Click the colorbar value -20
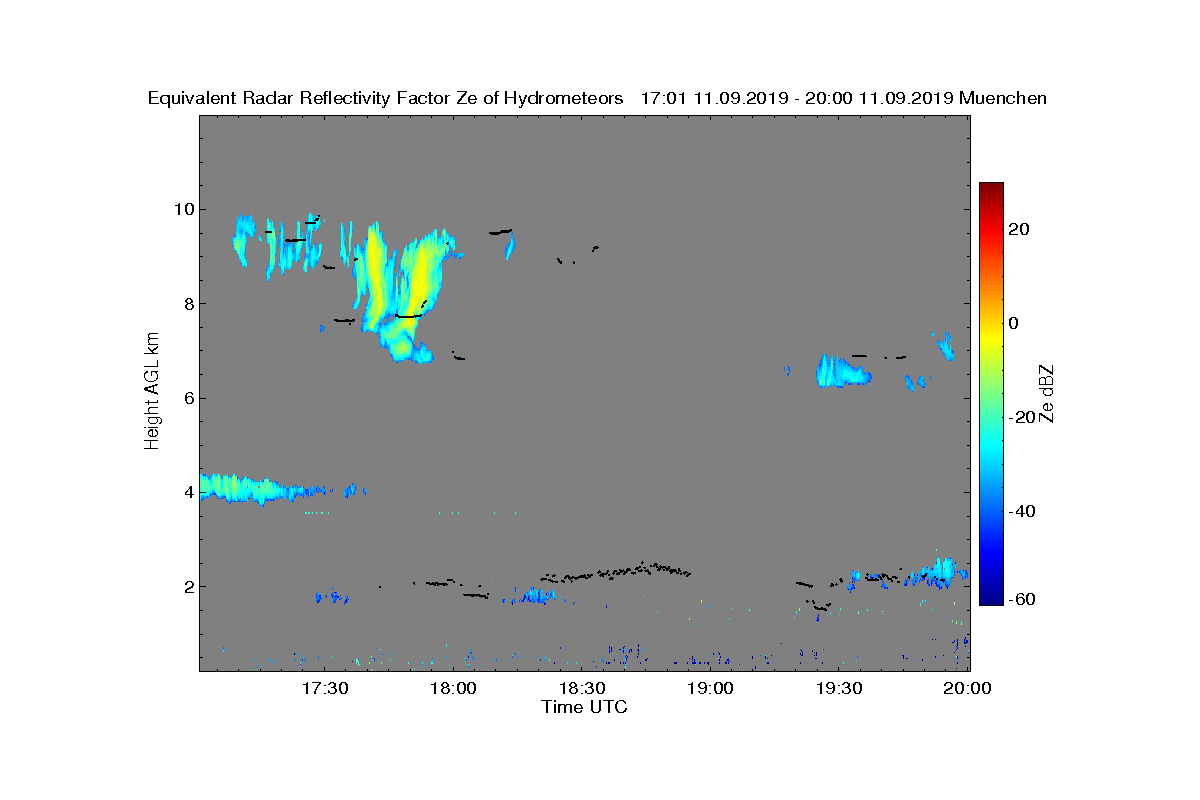 1022,417
